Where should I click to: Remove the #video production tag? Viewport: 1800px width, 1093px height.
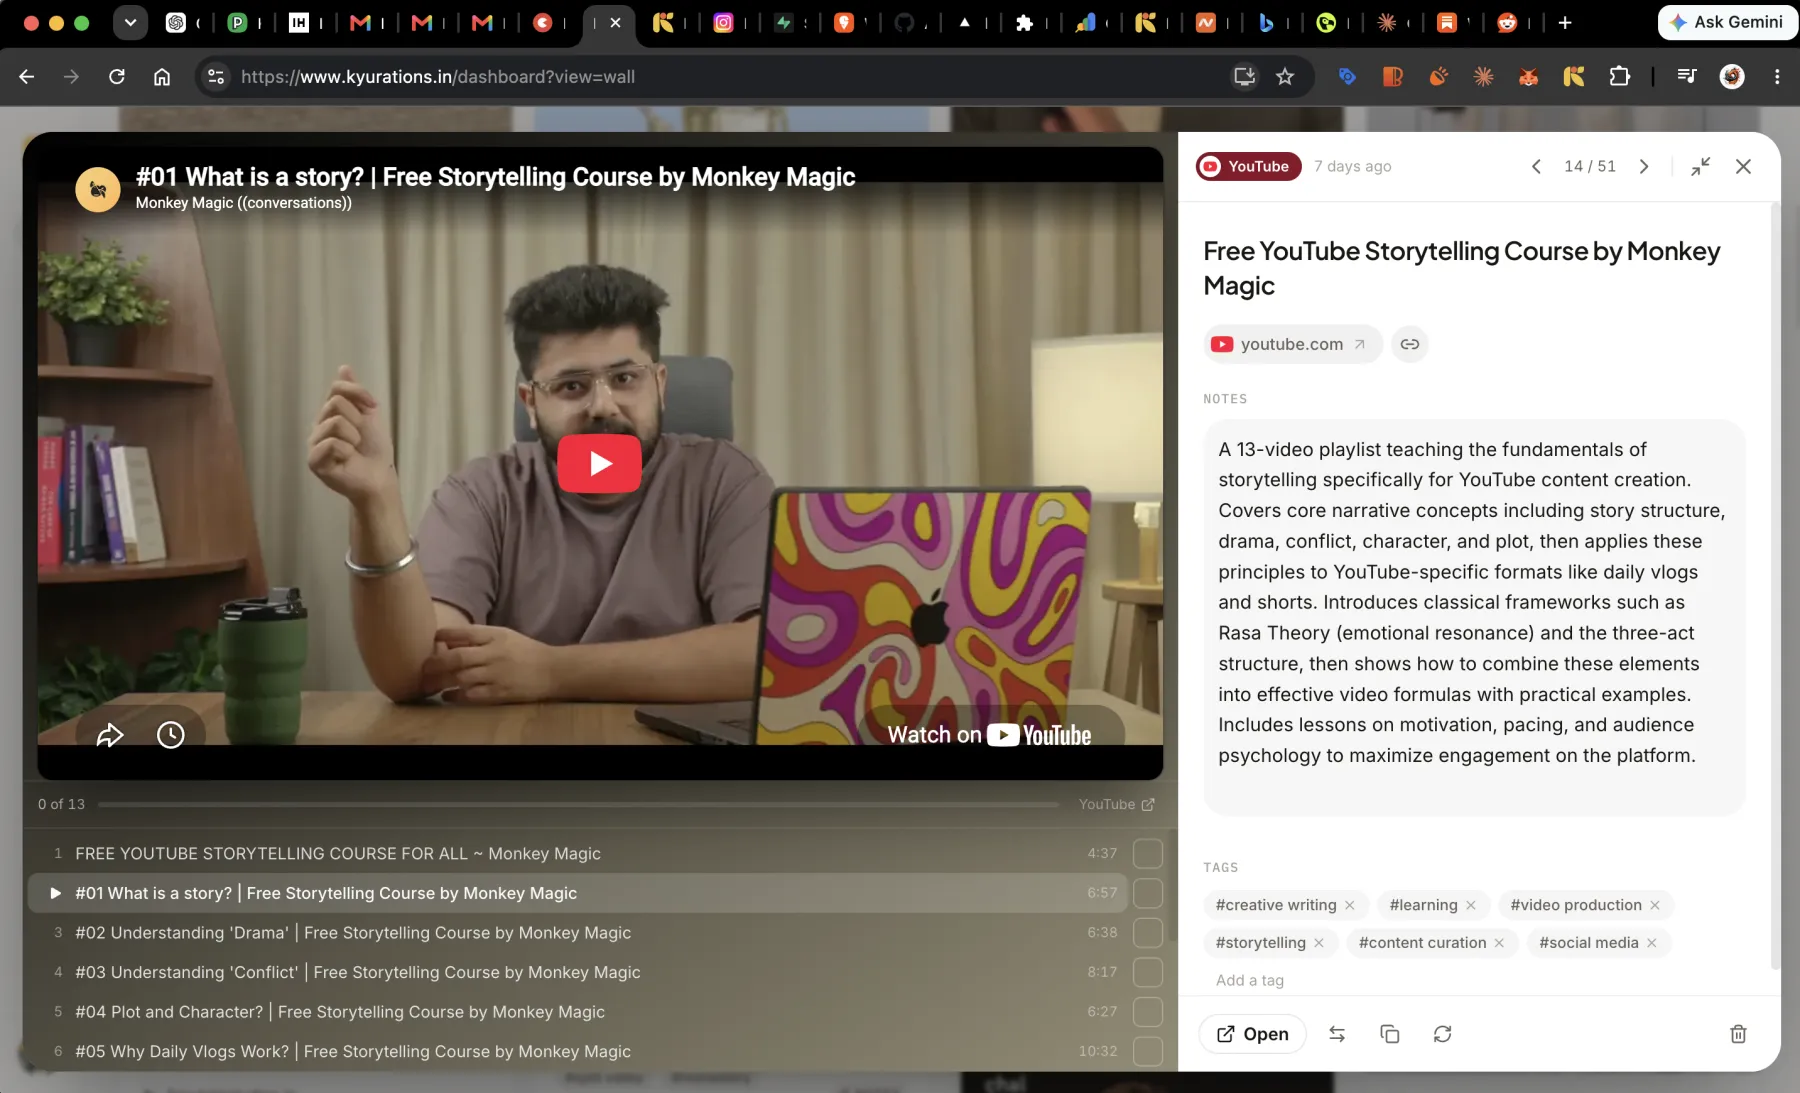(x=1654, y=905)
